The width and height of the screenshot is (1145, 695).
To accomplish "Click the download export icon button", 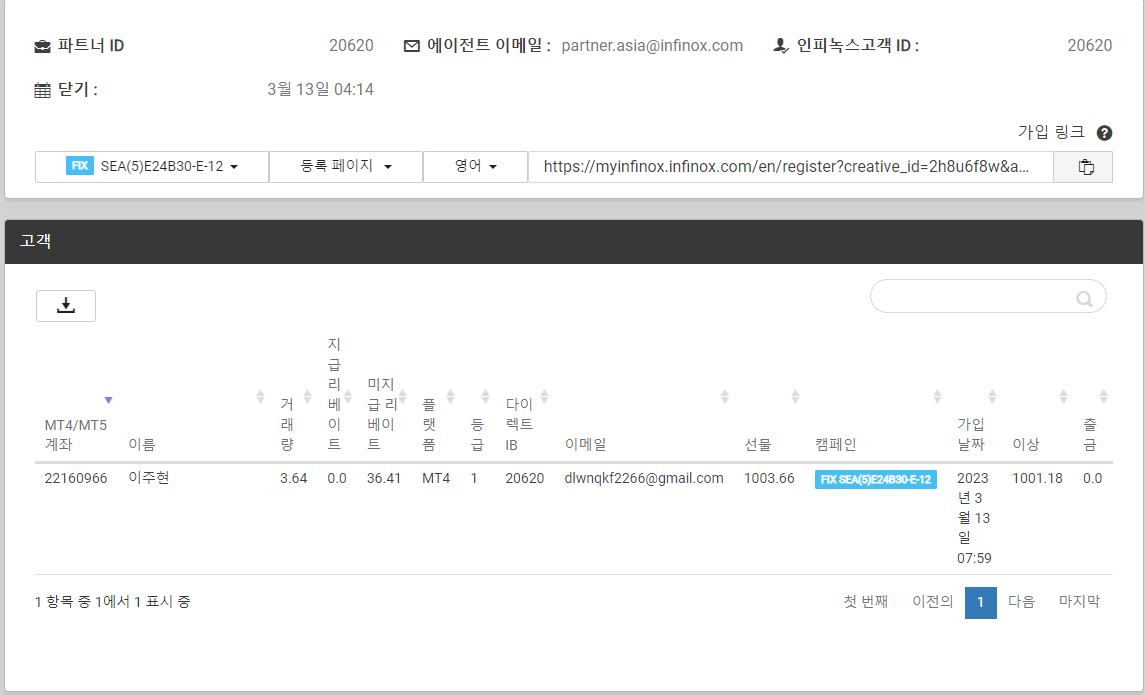I will 66,306.
